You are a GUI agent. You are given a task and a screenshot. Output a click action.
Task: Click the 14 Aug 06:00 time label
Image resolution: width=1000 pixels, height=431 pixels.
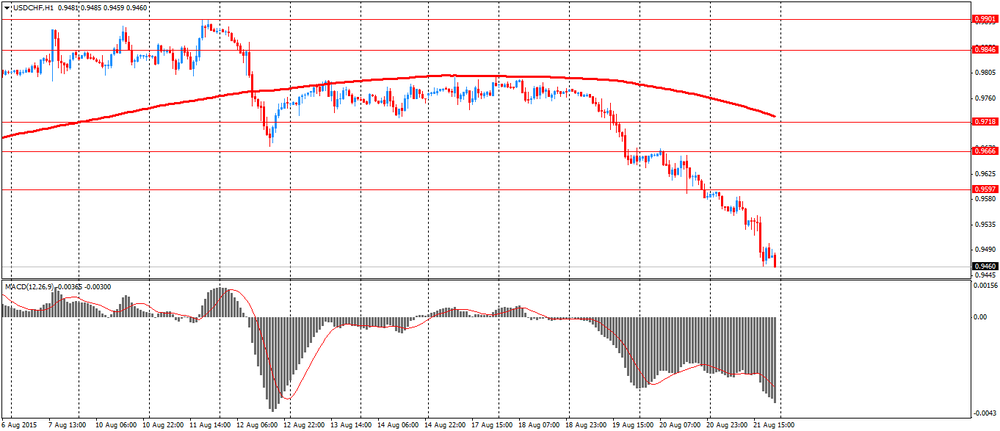[397, 424]
